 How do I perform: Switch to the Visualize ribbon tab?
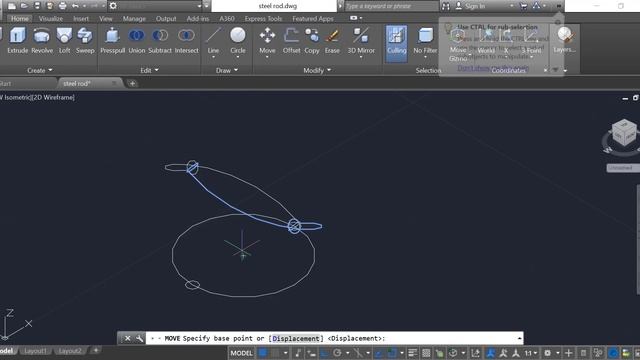(x=51, y=18)
